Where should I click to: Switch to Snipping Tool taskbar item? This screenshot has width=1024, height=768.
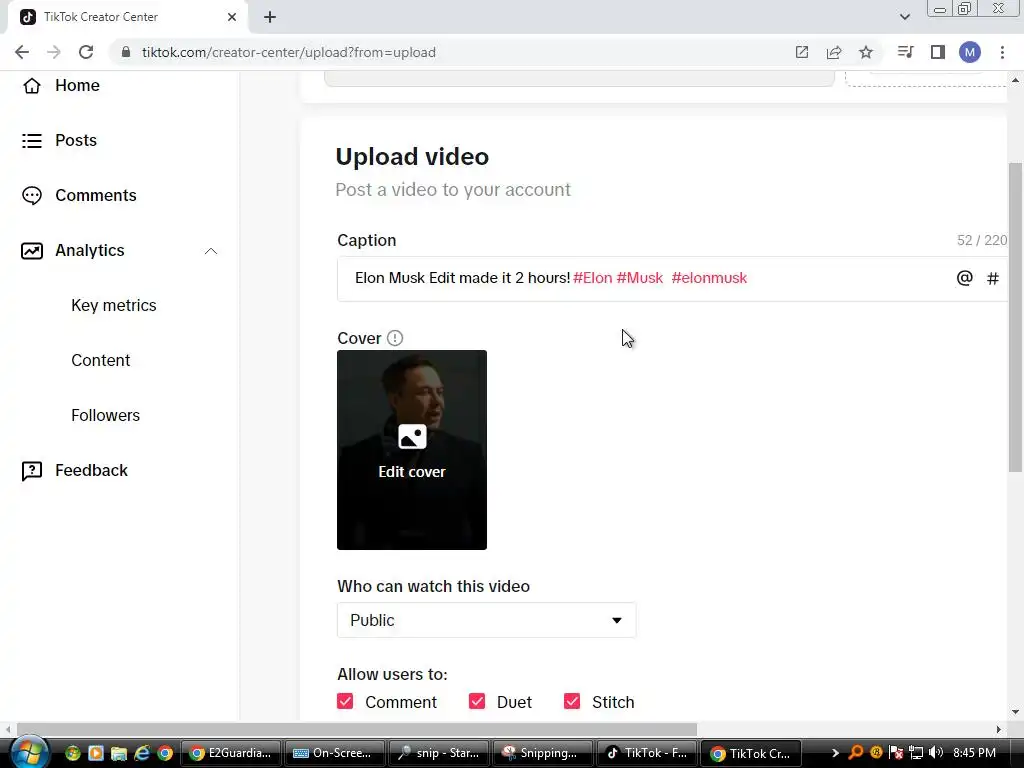[543, 753]
